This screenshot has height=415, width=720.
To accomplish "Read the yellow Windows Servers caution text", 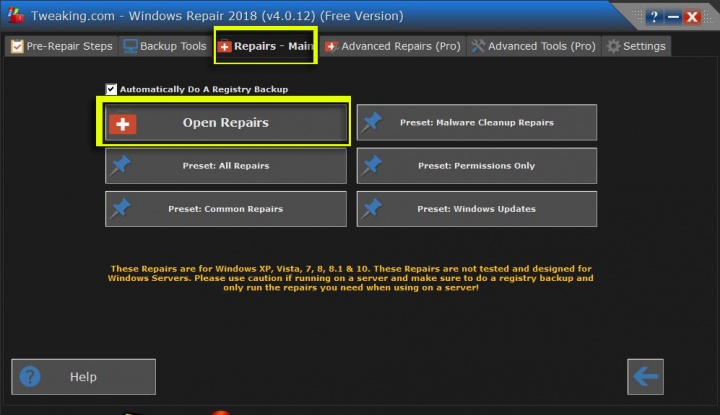I will coord(350,278).
